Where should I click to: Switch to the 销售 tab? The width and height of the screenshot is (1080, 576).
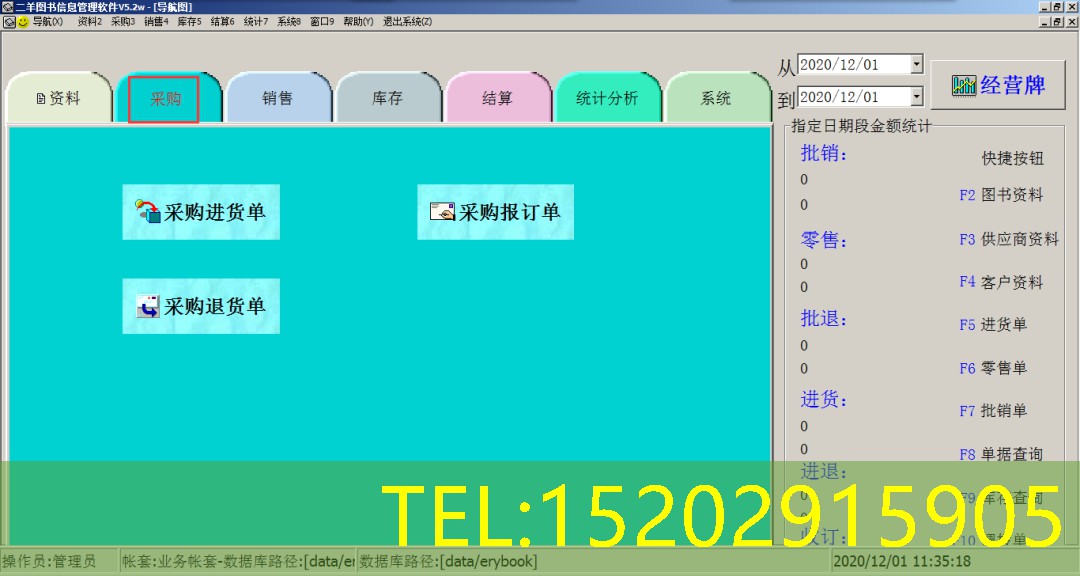277,98
